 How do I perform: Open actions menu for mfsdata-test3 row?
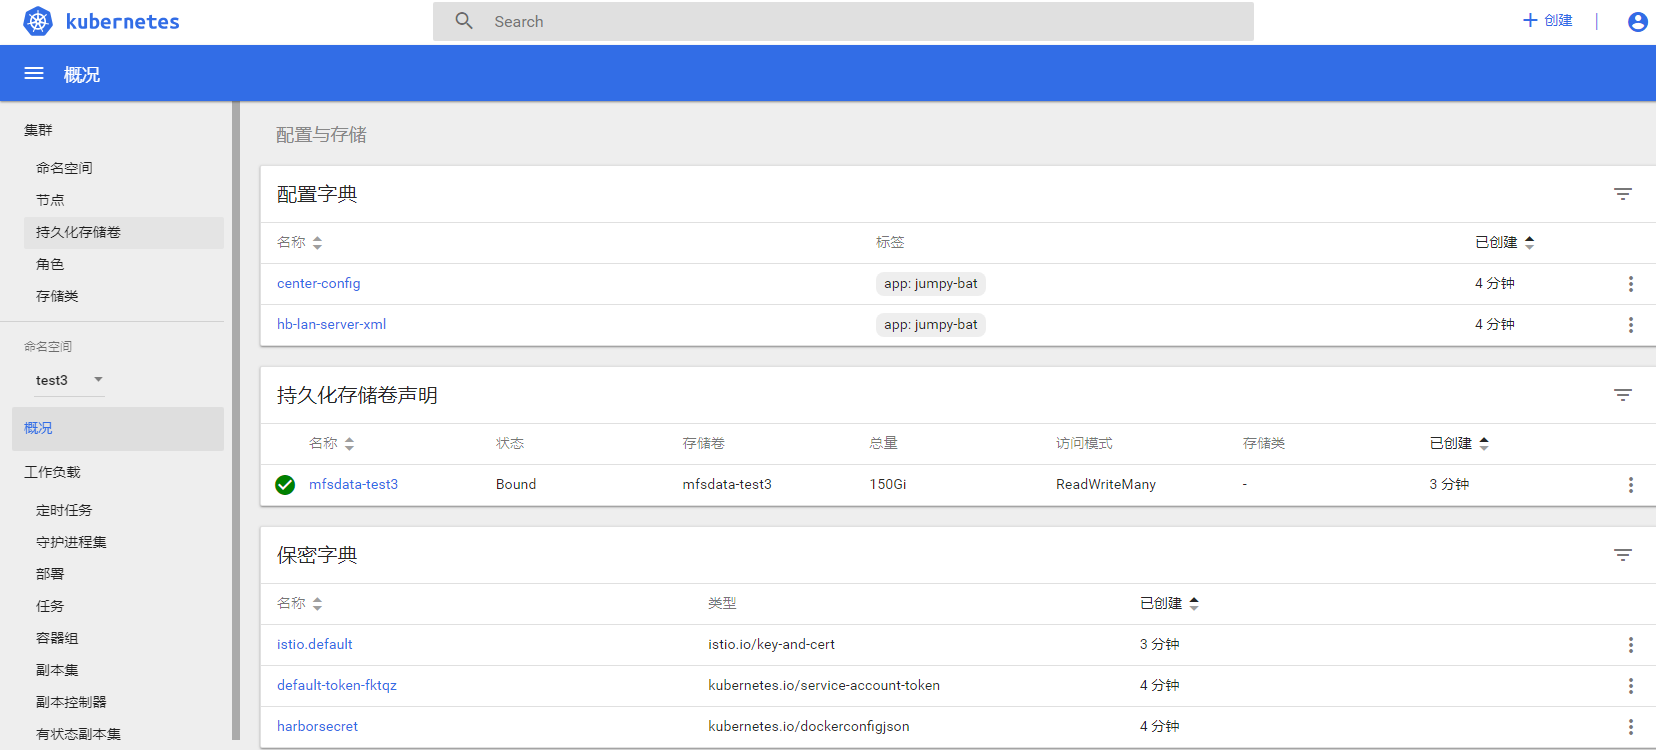1630,485
